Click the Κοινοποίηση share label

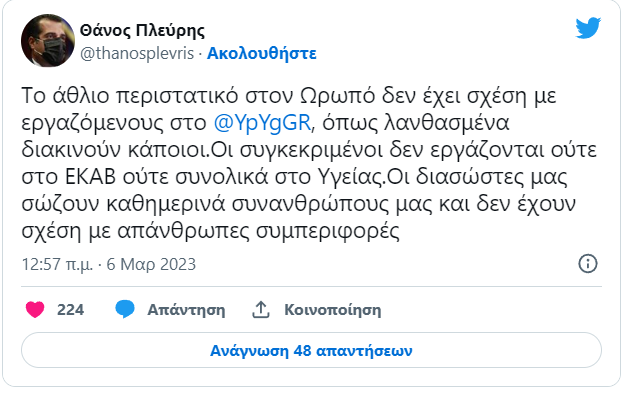point(333,310)
